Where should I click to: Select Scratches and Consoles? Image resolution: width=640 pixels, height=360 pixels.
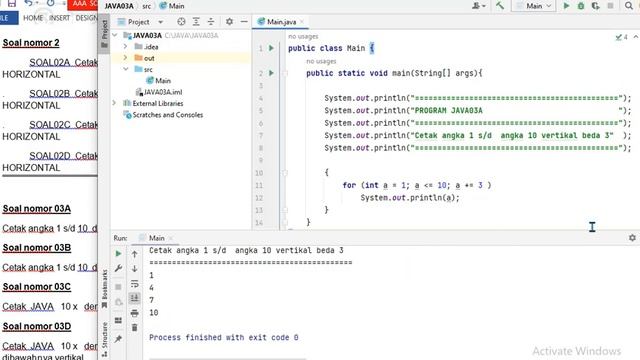click(163, 115)
